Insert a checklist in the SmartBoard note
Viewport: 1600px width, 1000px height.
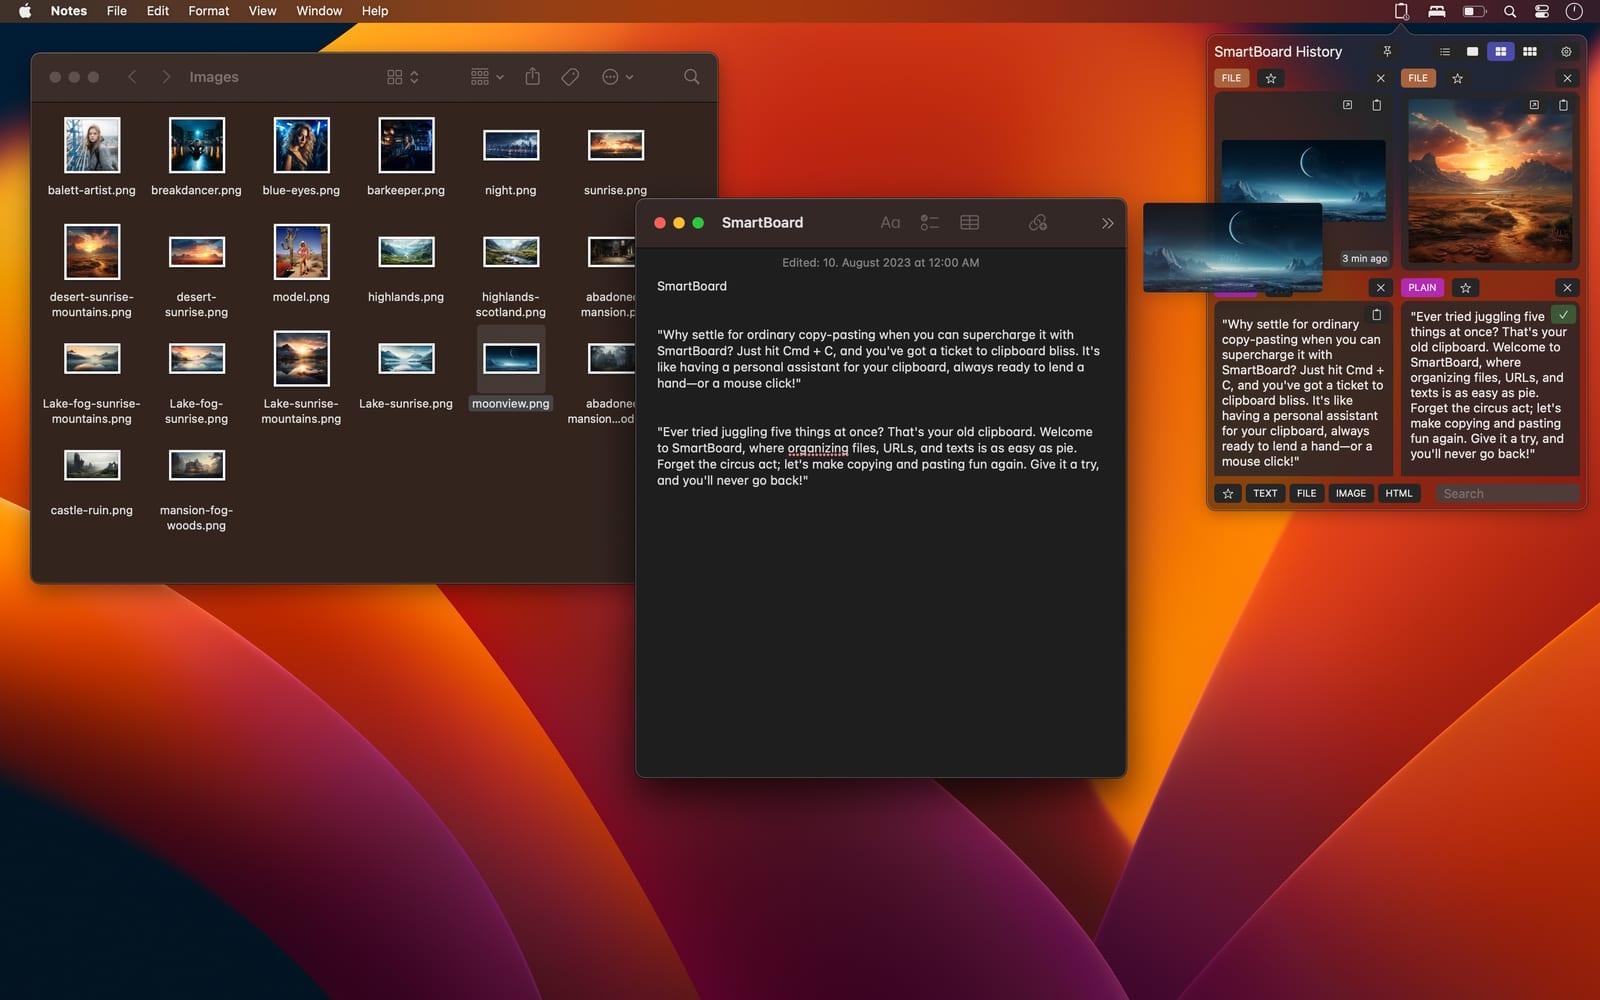click(930, 223)
